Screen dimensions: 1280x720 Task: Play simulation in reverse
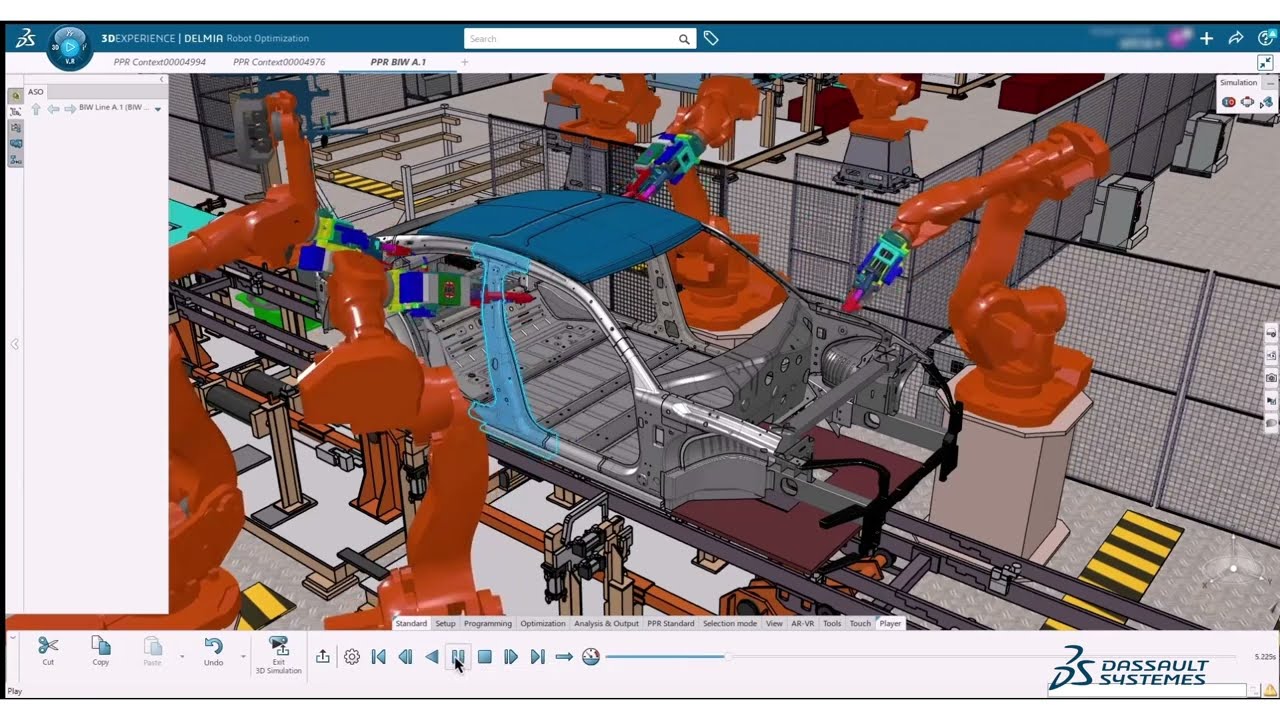coord(432,657)
